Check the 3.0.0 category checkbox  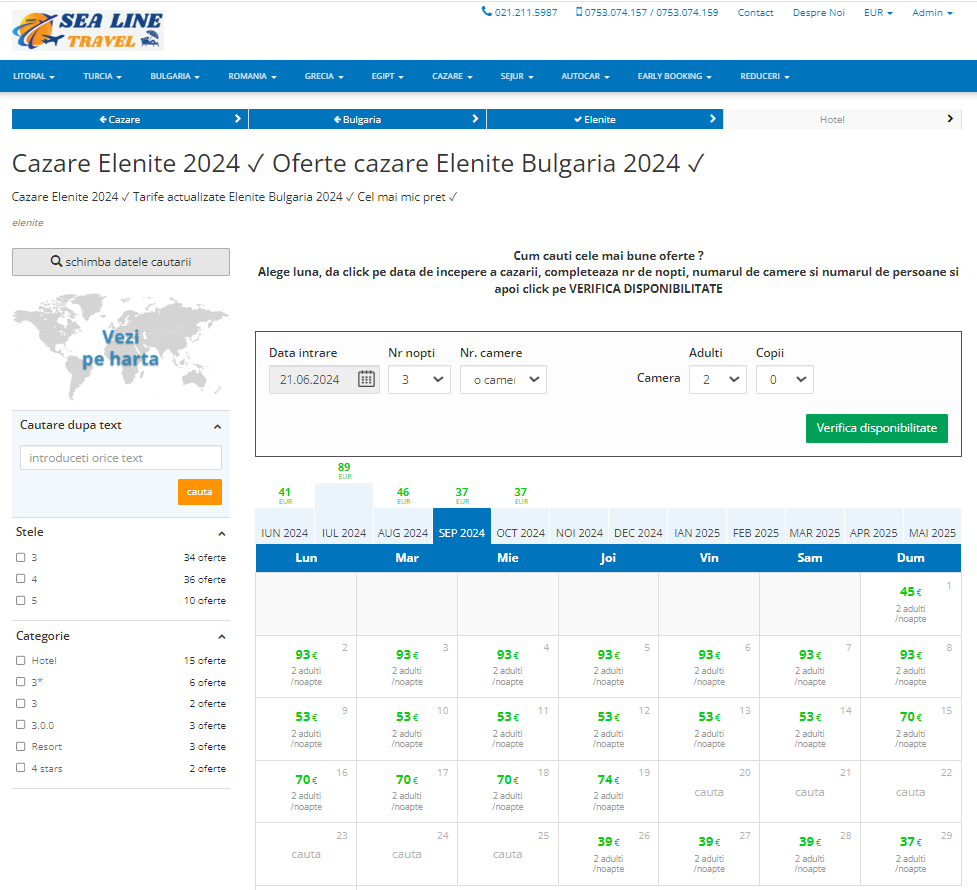(x=21, y=725)
